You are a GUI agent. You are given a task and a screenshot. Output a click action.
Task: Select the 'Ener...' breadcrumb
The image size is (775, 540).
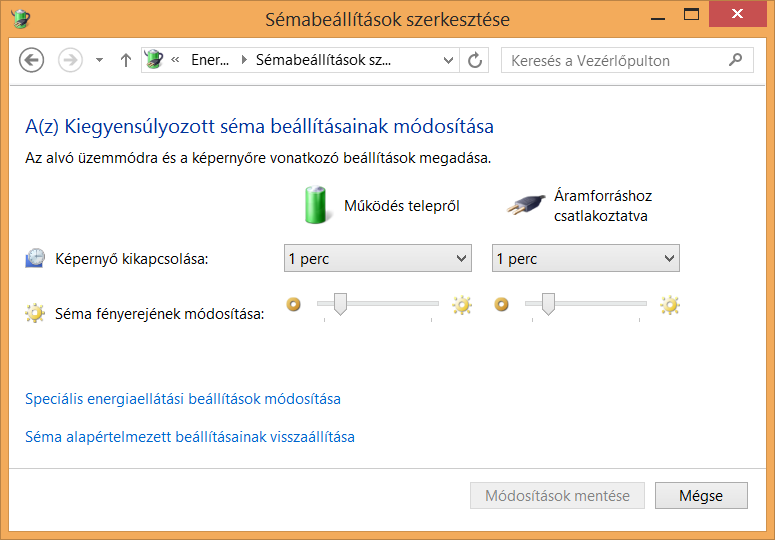[210, 60]
